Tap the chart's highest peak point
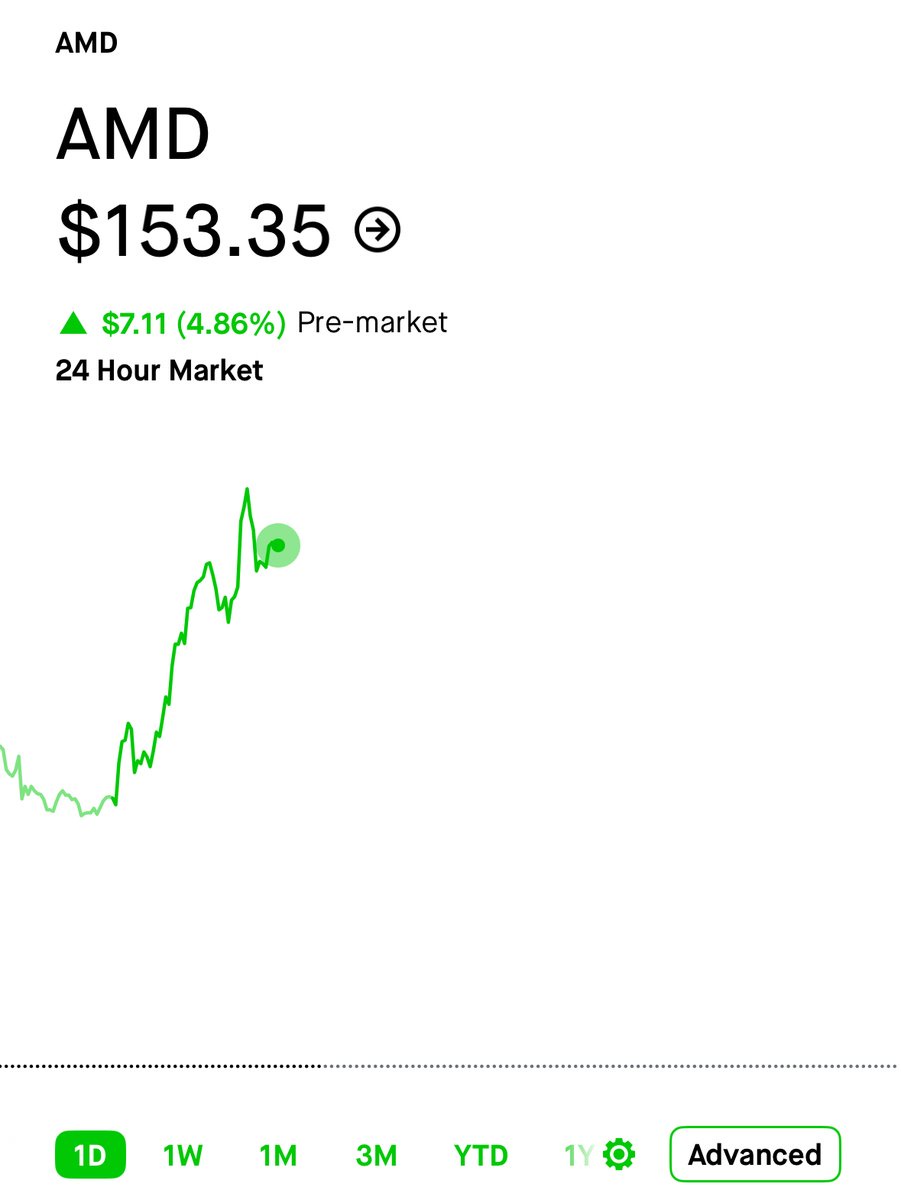This screenshot has height=1200, width=901. (247, 490)
